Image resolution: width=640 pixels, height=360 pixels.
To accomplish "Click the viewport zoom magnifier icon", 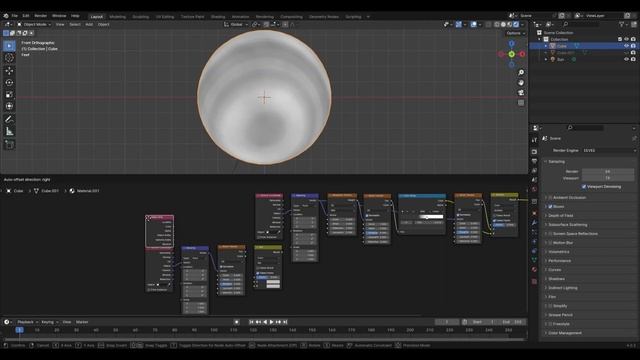I will [521, 73].
